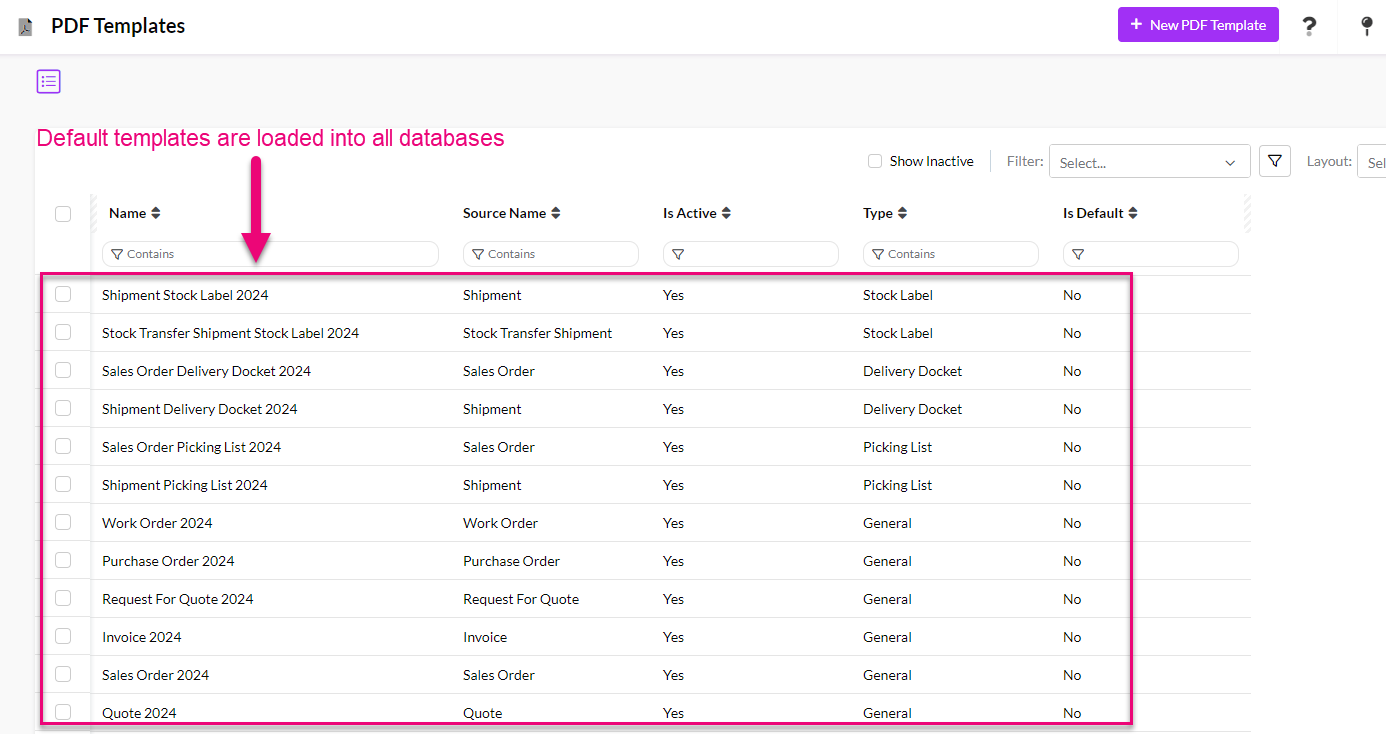The image size is (1386, 734).
Task: Open Purchase Order 2024 template
Action: [x=168, y=561]
